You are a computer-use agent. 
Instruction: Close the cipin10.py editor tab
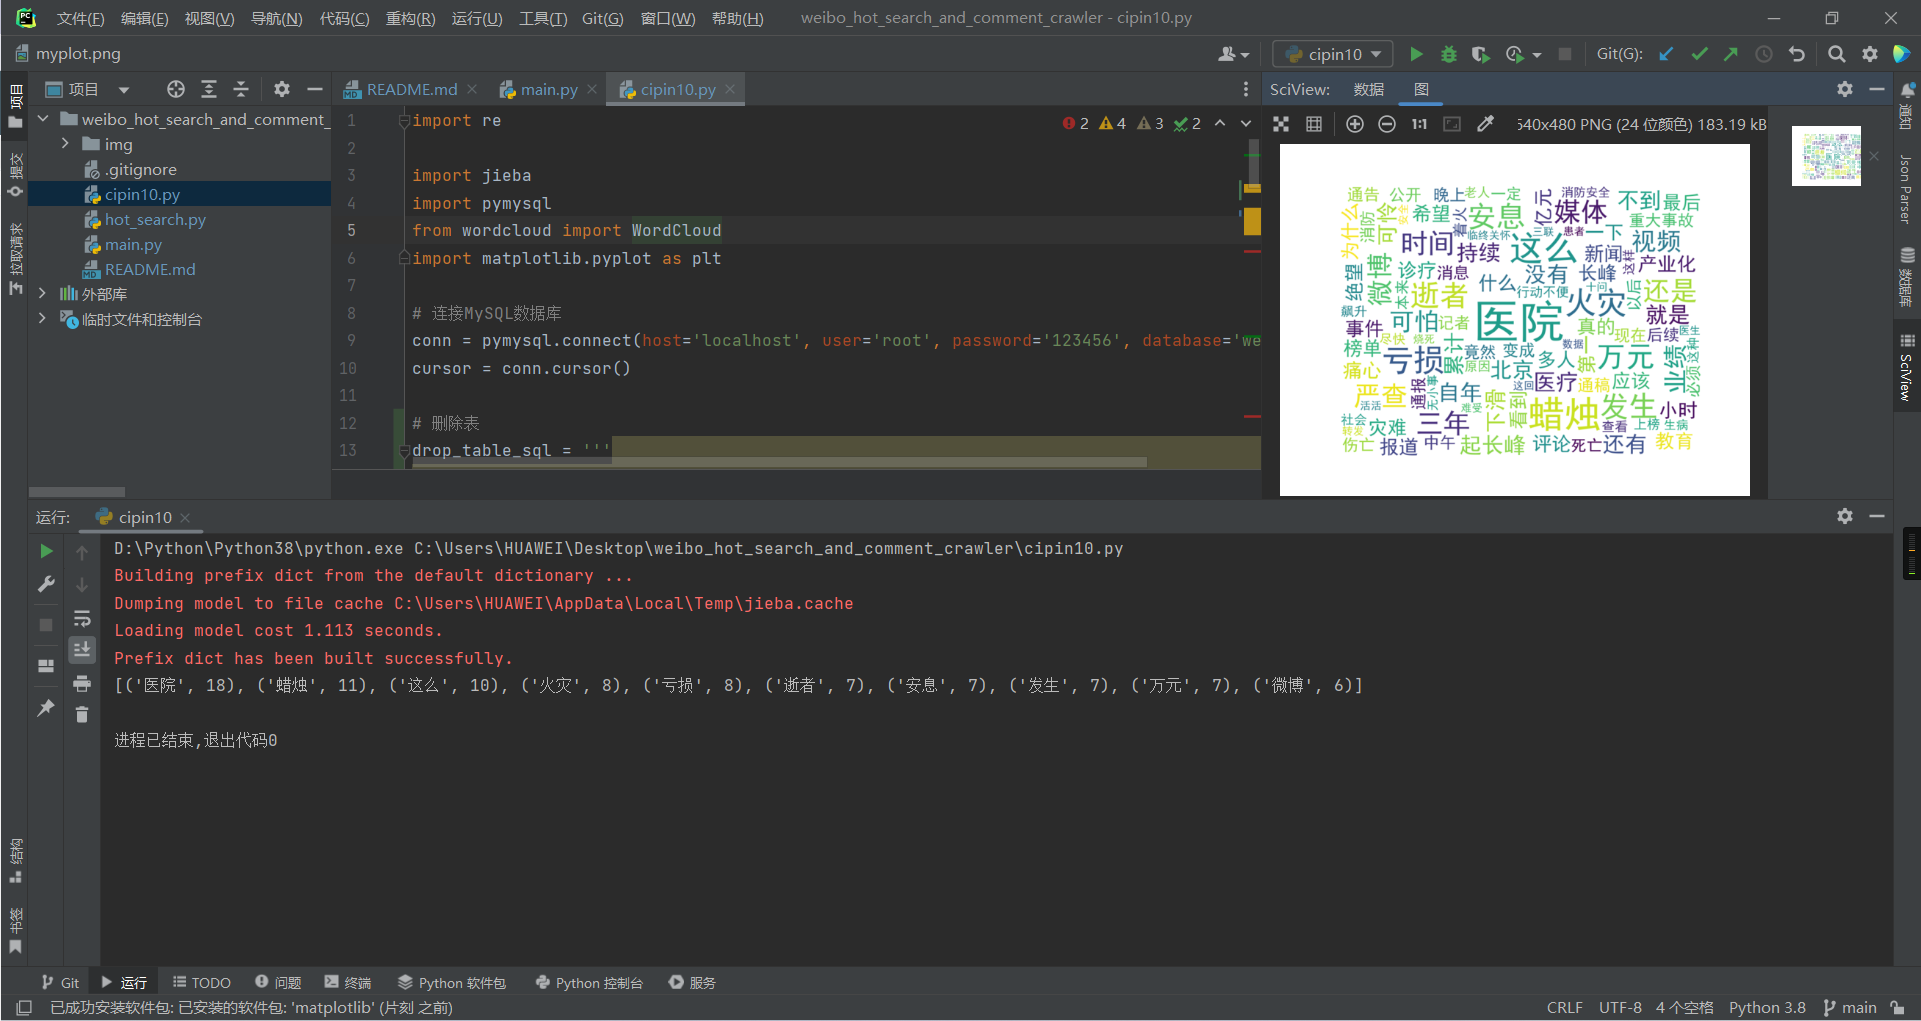pos(730,89)
